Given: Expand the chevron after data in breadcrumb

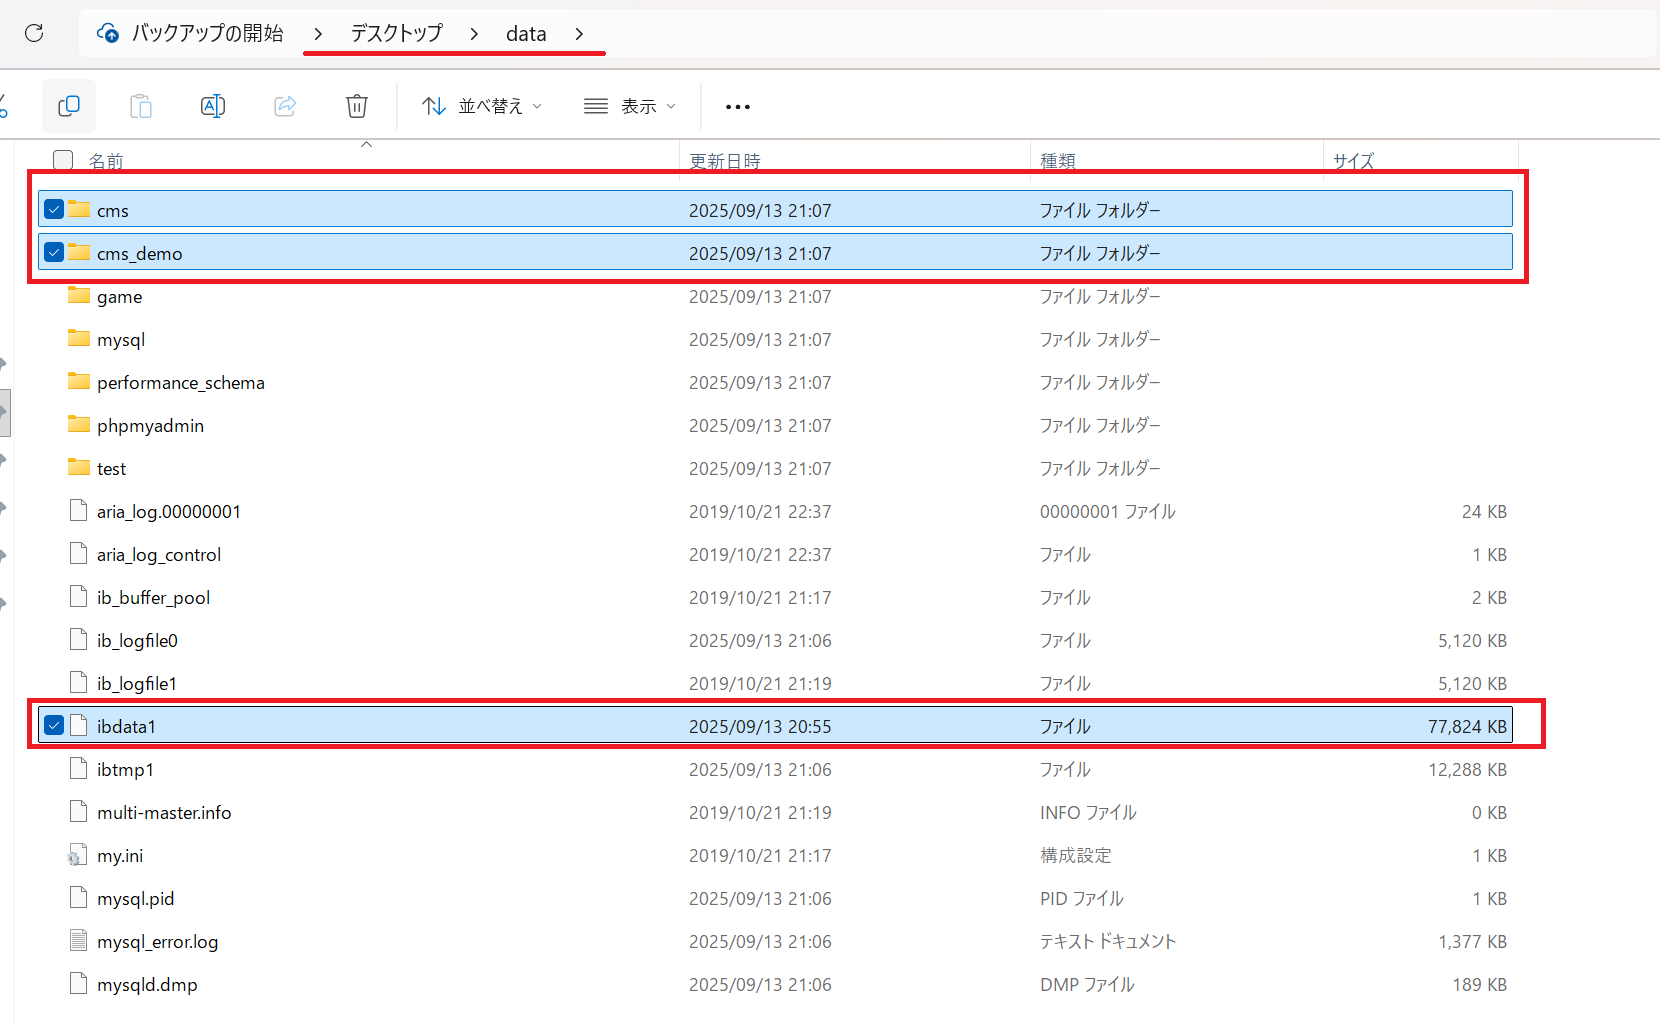Looking at the screenshot, I should pos(579,34).
